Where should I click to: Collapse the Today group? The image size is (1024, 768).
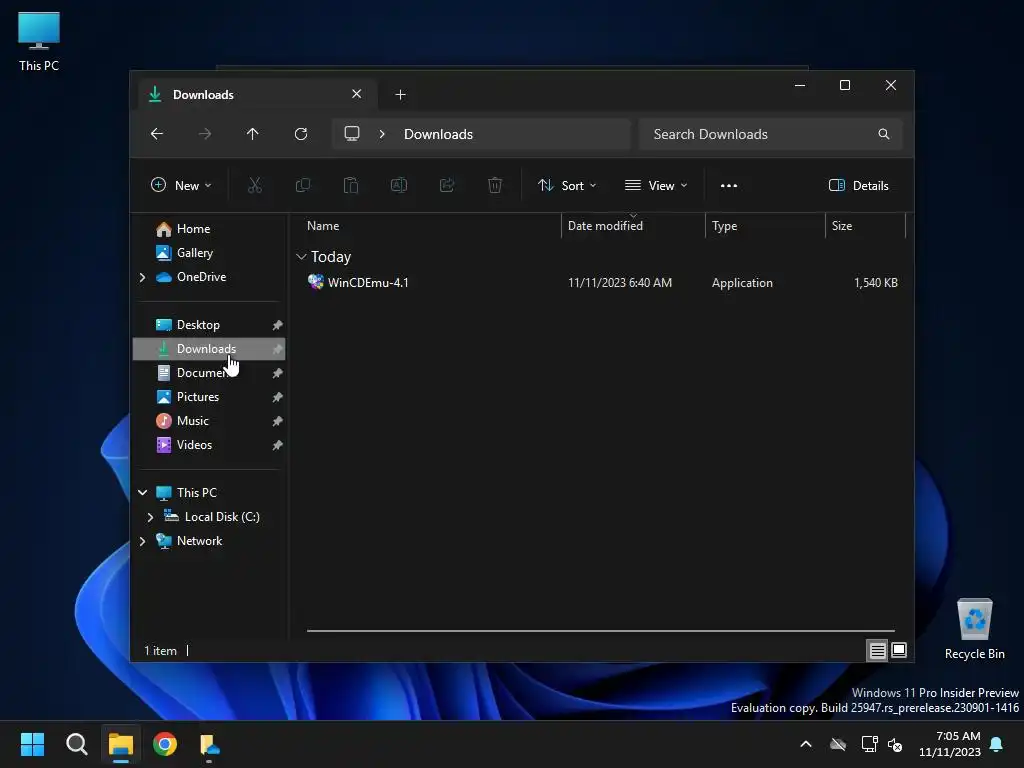301,257
